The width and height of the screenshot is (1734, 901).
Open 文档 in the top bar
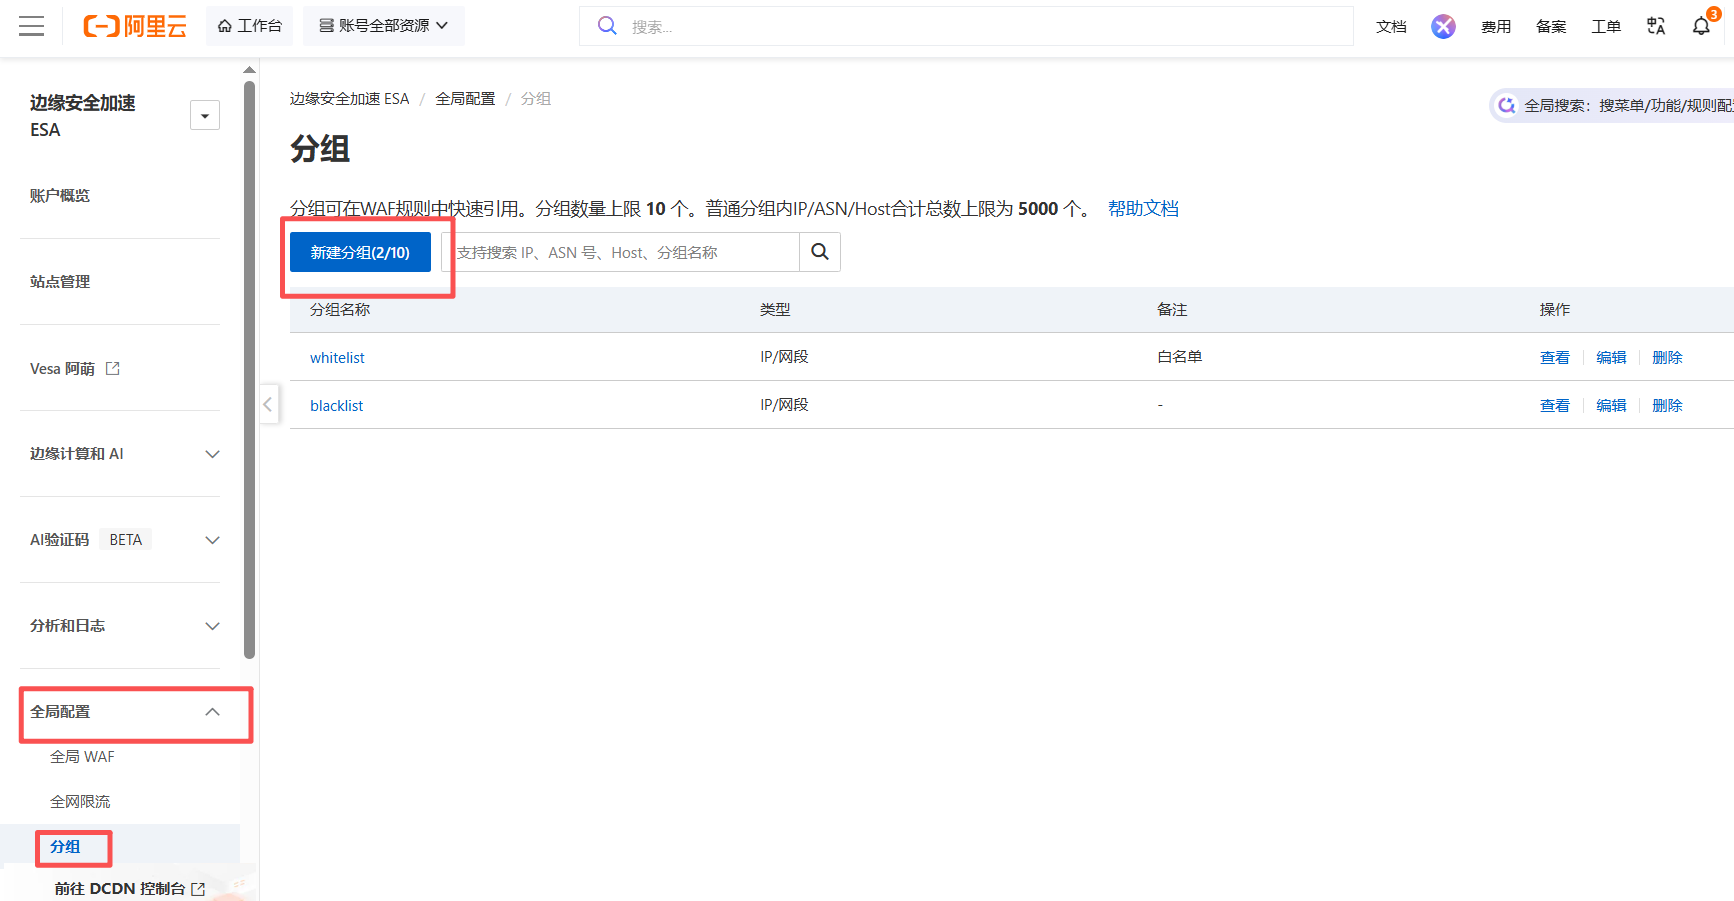(x=1391, y=27)
